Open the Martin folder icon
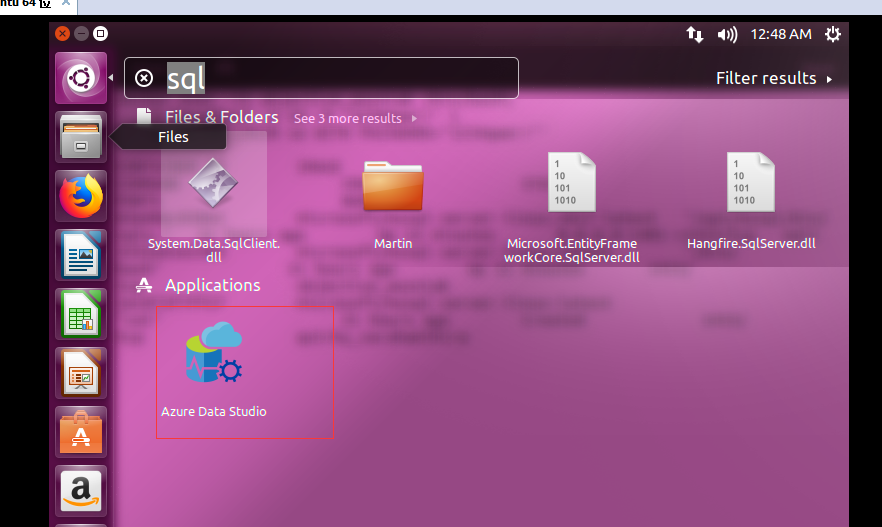882x527 pixels. pos(393,186)
